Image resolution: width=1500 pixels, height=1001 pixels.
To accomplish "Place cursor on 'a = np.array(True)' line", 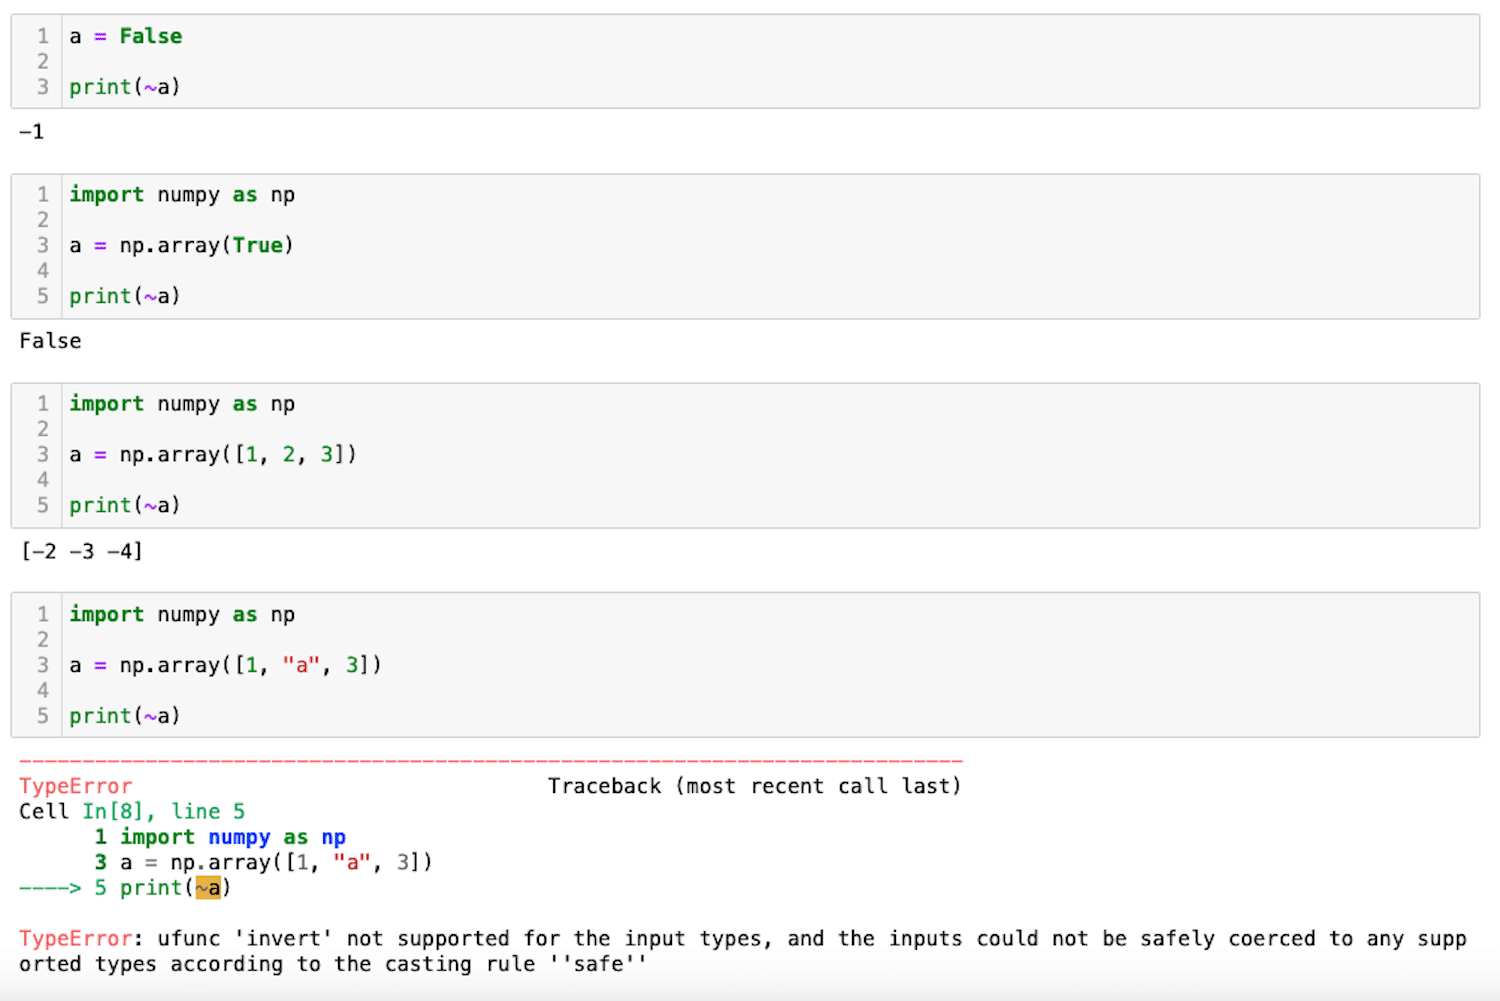I will [181, 245].
